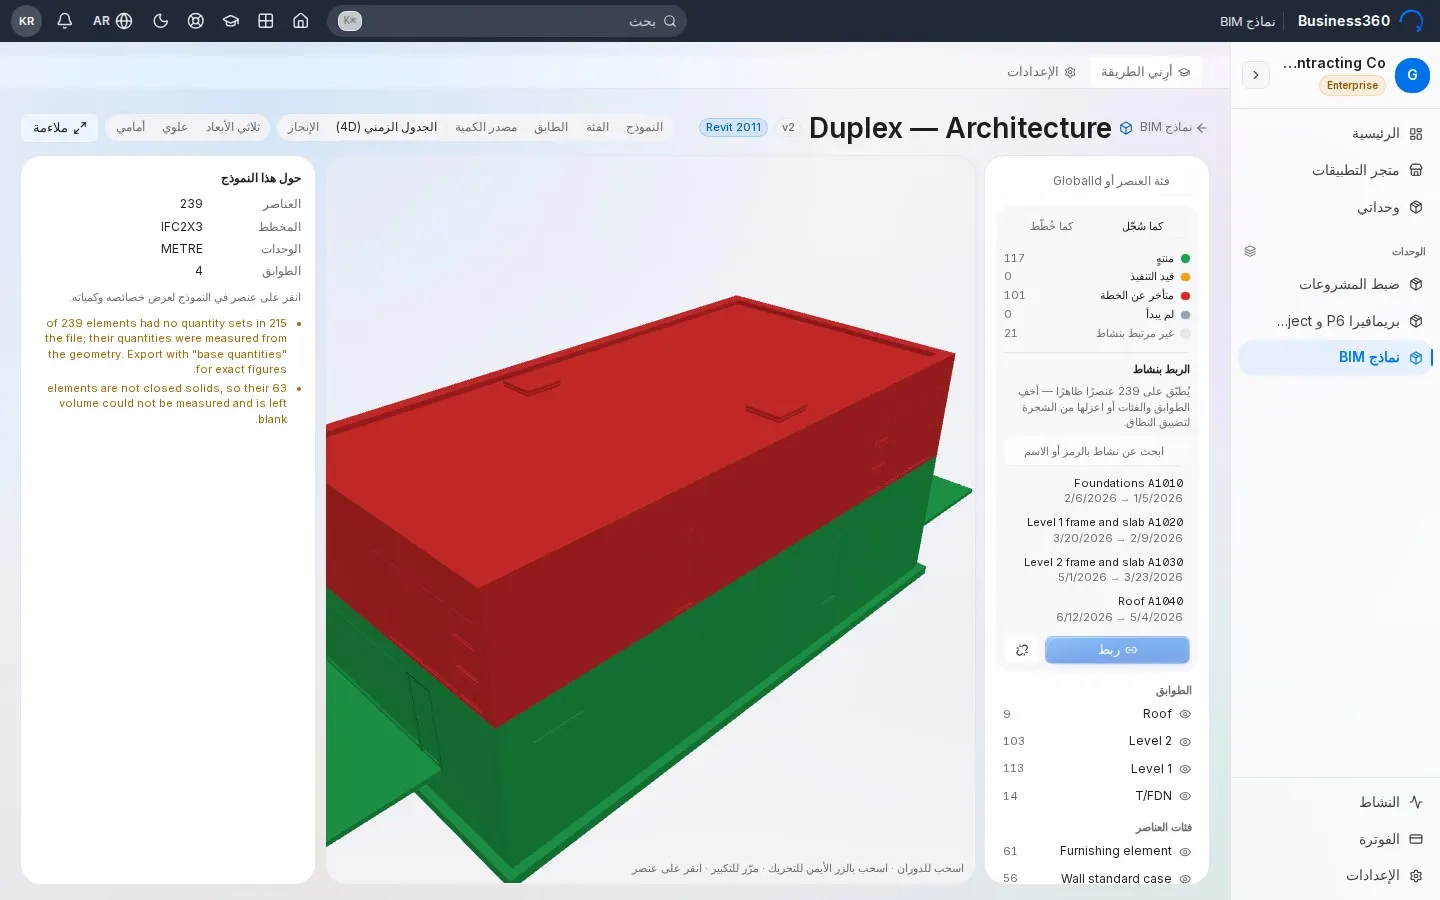Open the apps grid icon

266,21
